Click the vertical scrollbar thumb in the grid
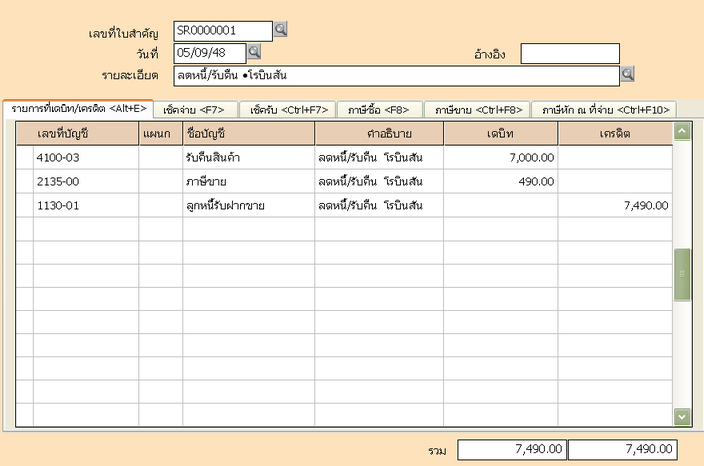Viewport: 704px width, 466px height. 682,274
